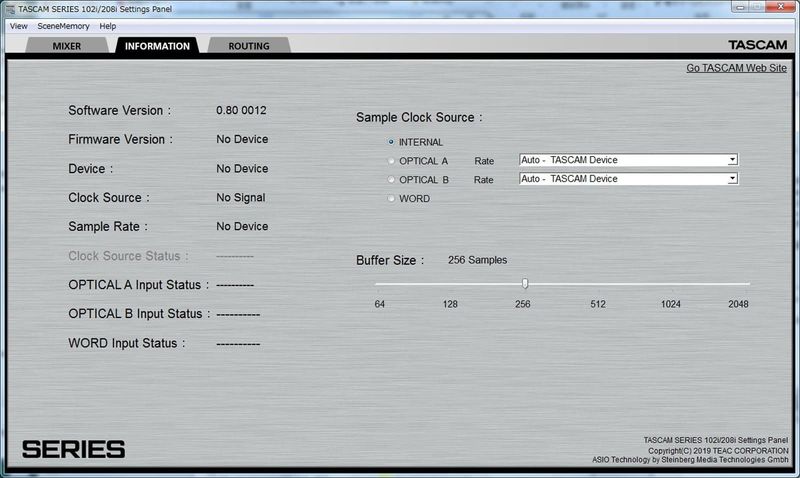This screenshot has width=800, height=478.
Task: Click the Buffer Size slider handle
Action: [x=524, y=284]
